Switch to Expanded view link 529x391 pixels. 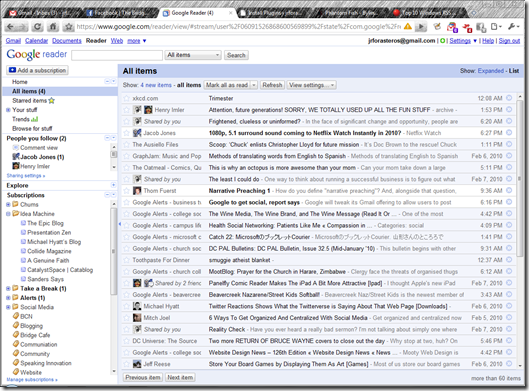(x=491, y=71)
